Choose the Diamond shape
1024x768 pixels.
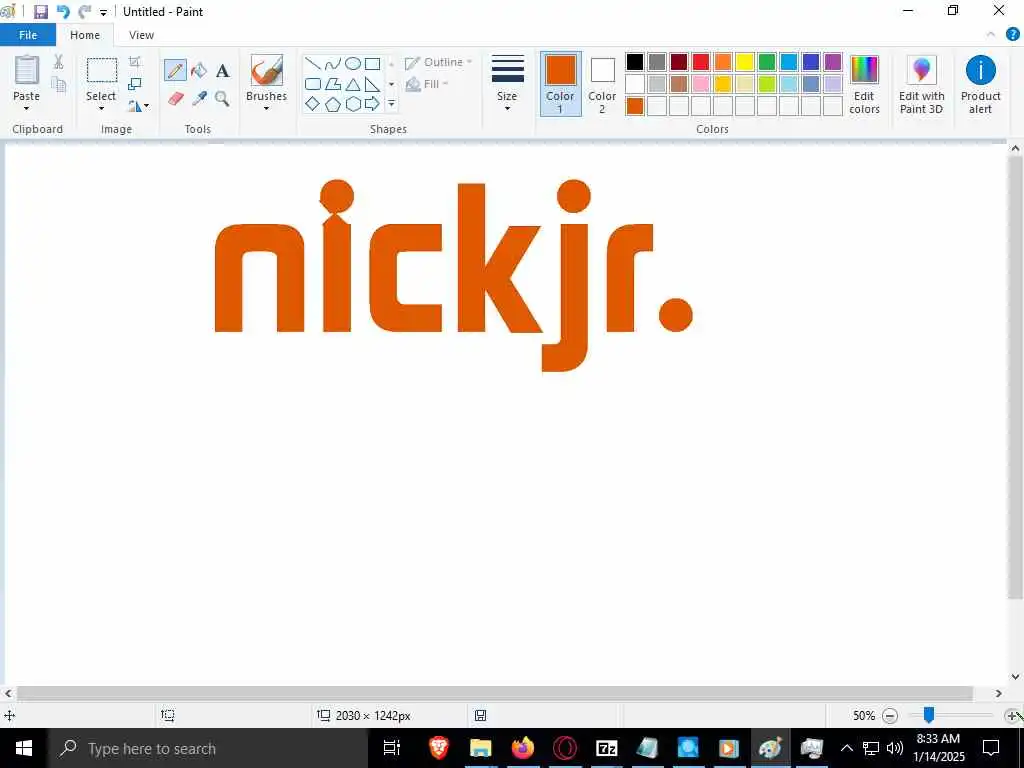pos(313,104)
